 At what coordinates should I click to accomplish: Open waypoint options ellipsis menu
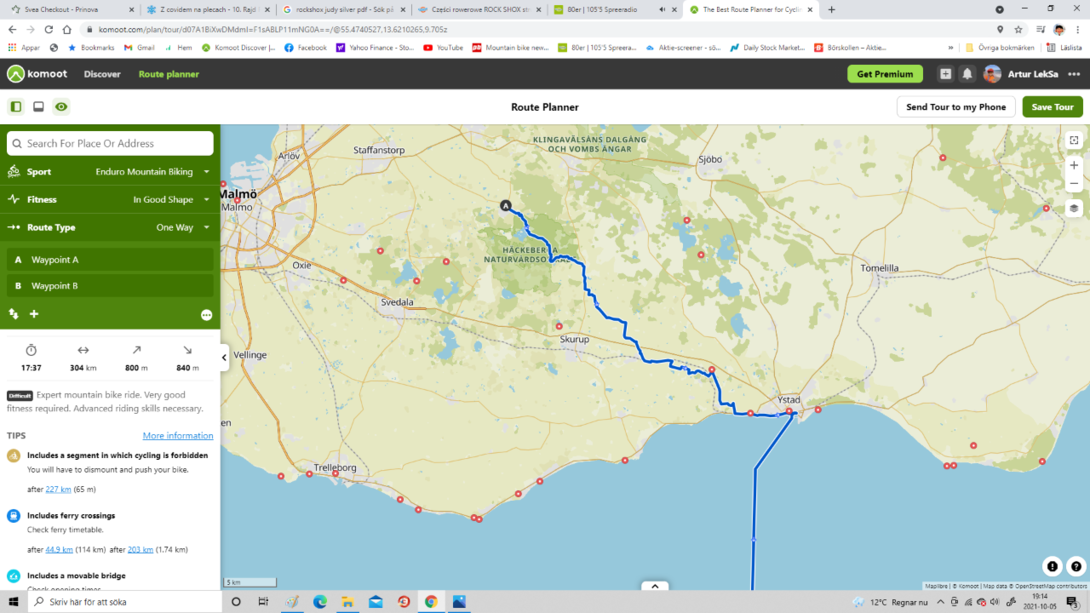[x=206, y=315]
